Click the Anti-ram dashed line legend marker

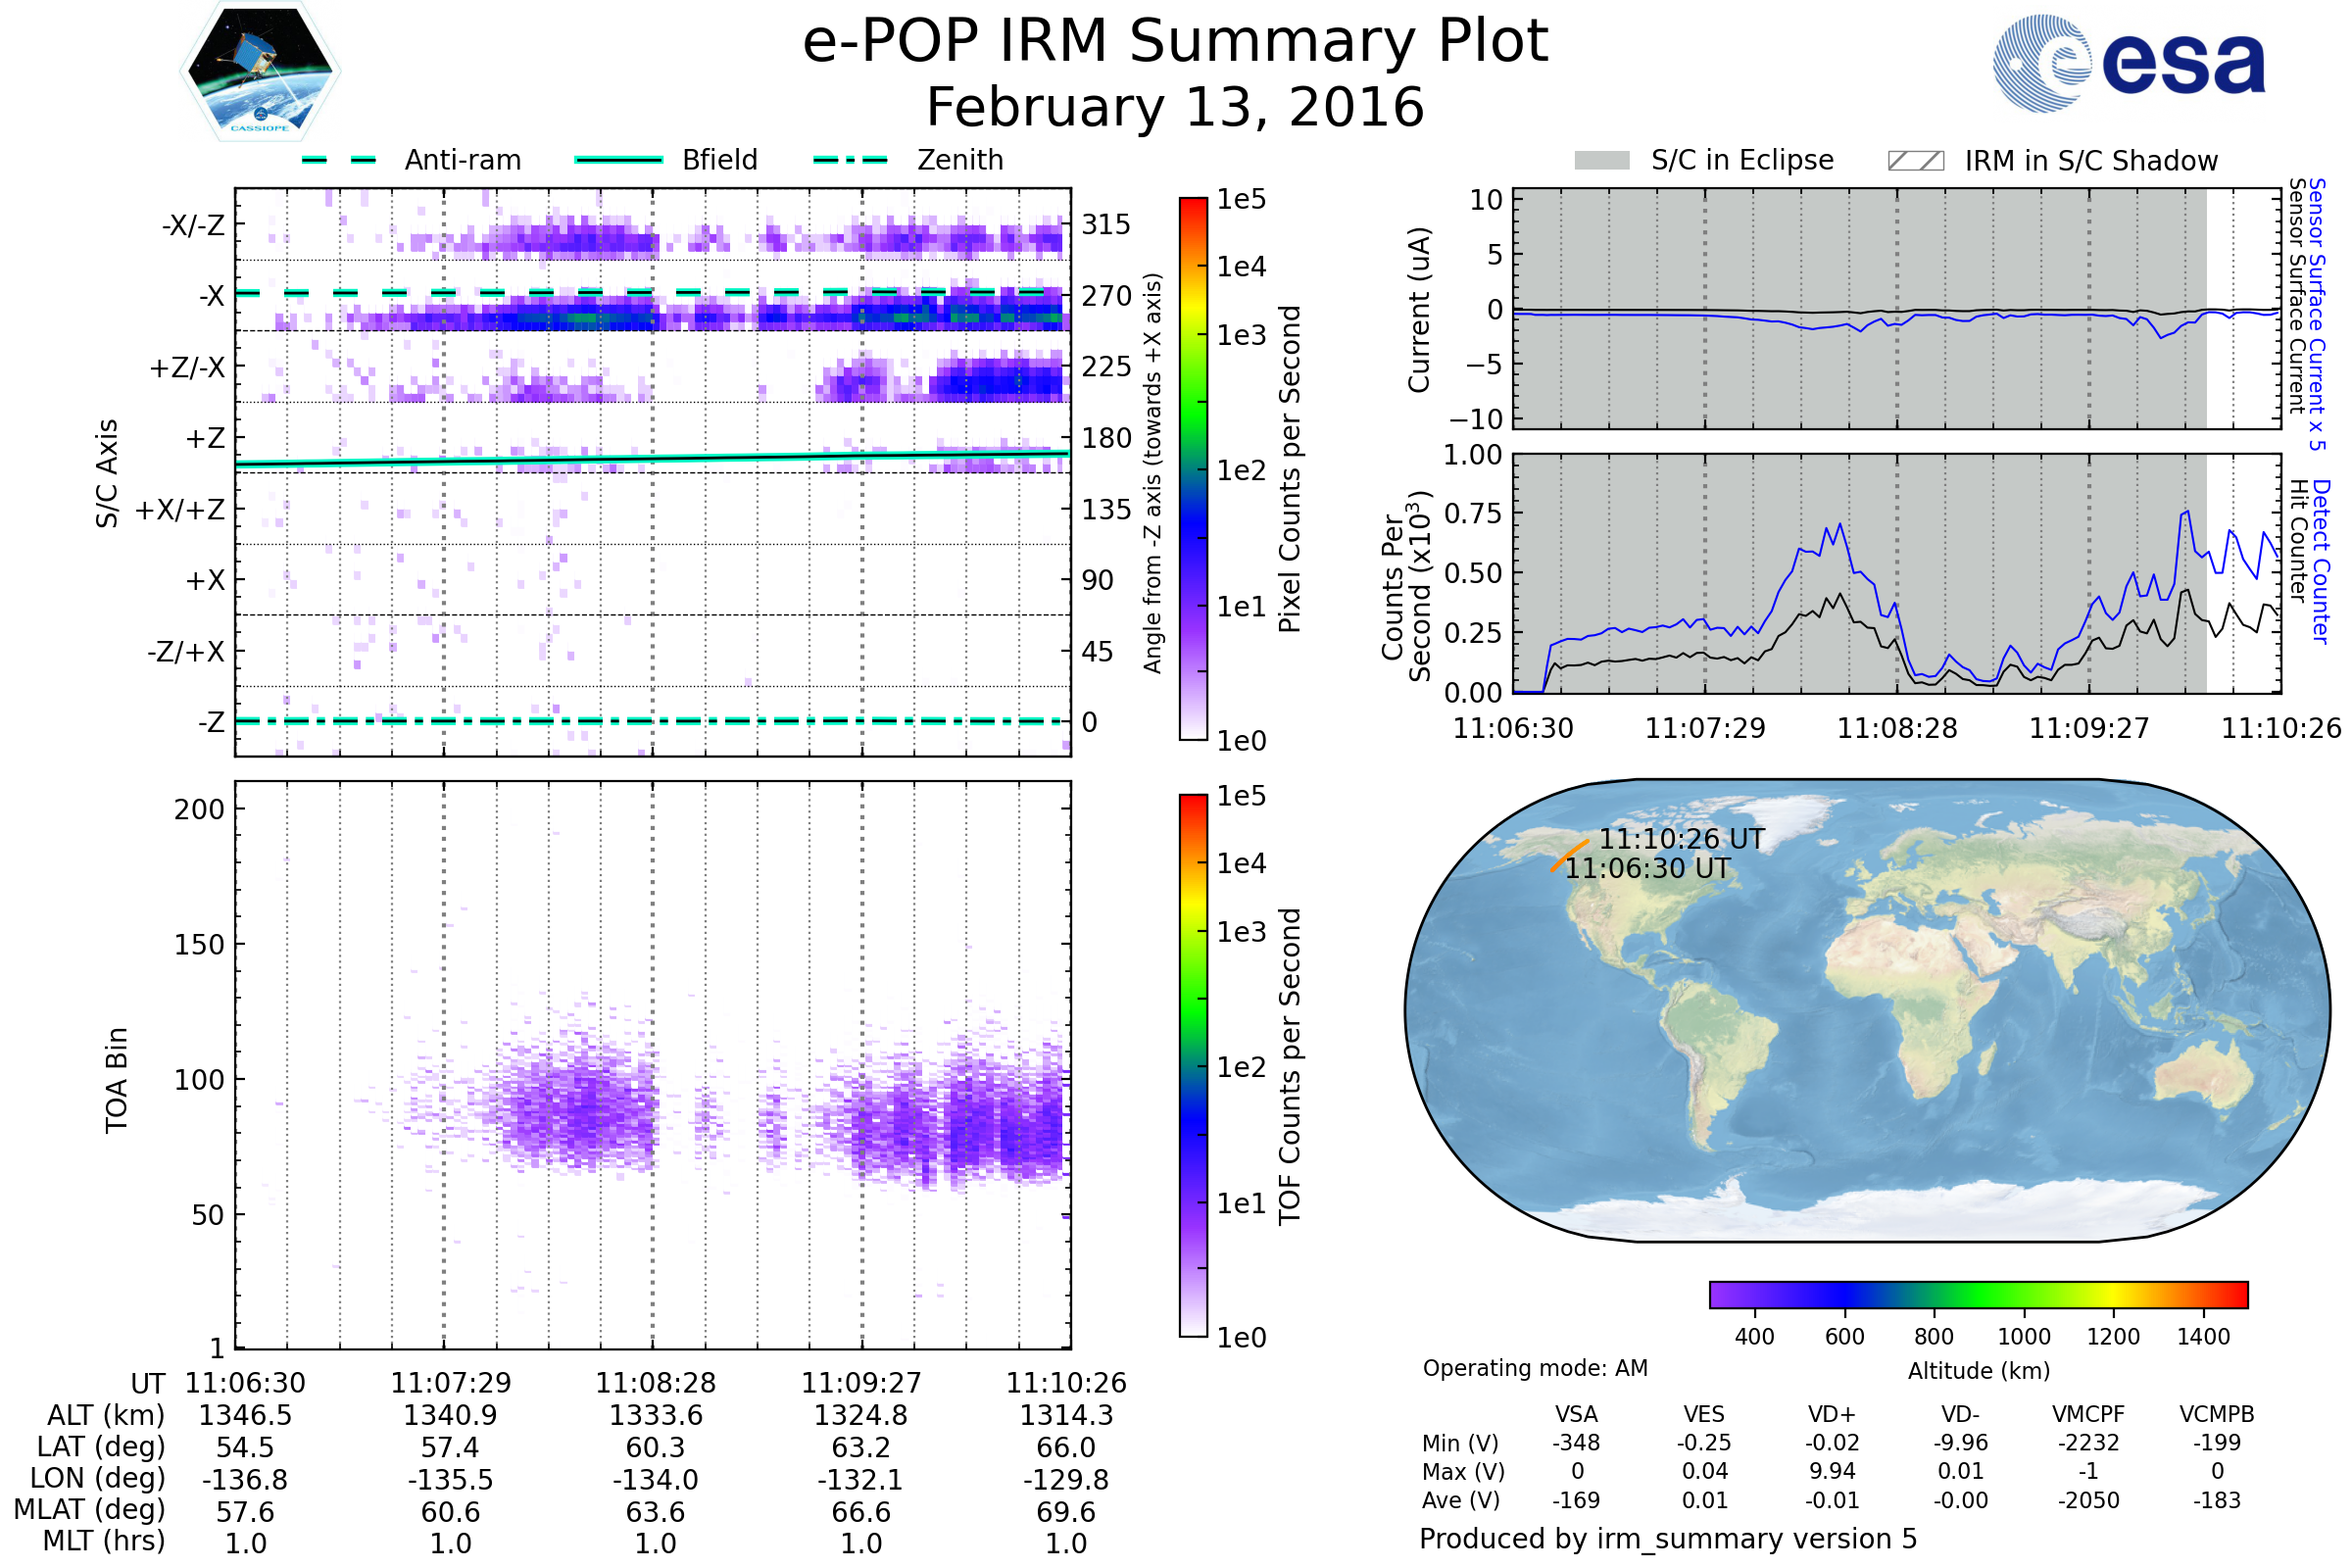[339, 160]
